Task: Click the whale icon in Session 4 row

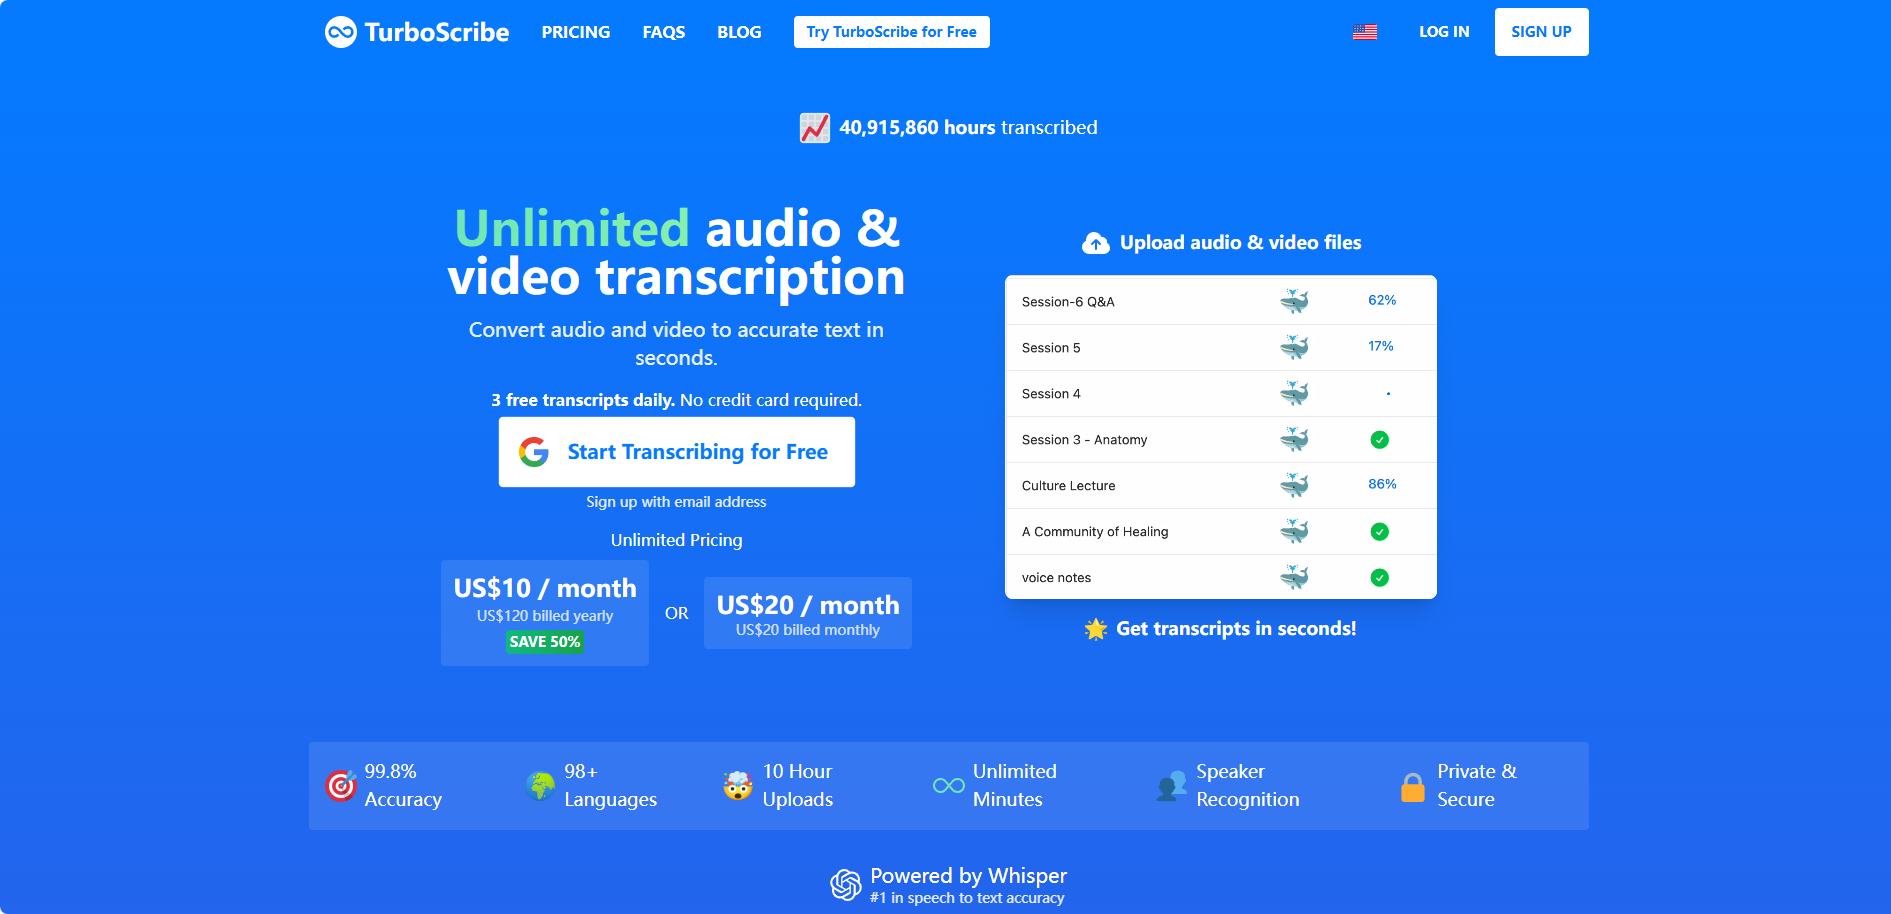Action: 1294,393
